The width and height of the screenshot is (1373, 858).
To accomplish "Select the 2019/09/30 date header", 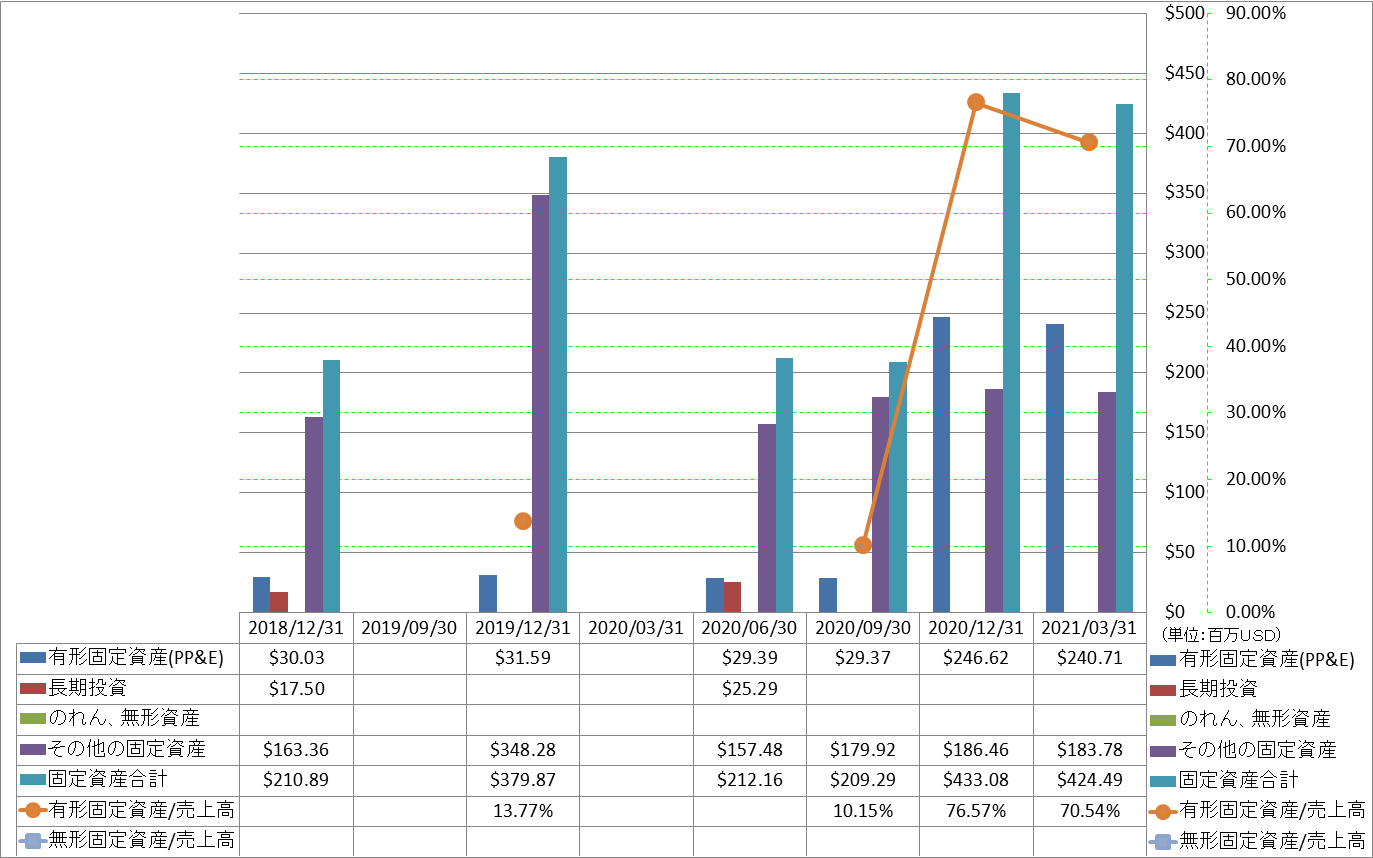I will click(x=409, y=628).
